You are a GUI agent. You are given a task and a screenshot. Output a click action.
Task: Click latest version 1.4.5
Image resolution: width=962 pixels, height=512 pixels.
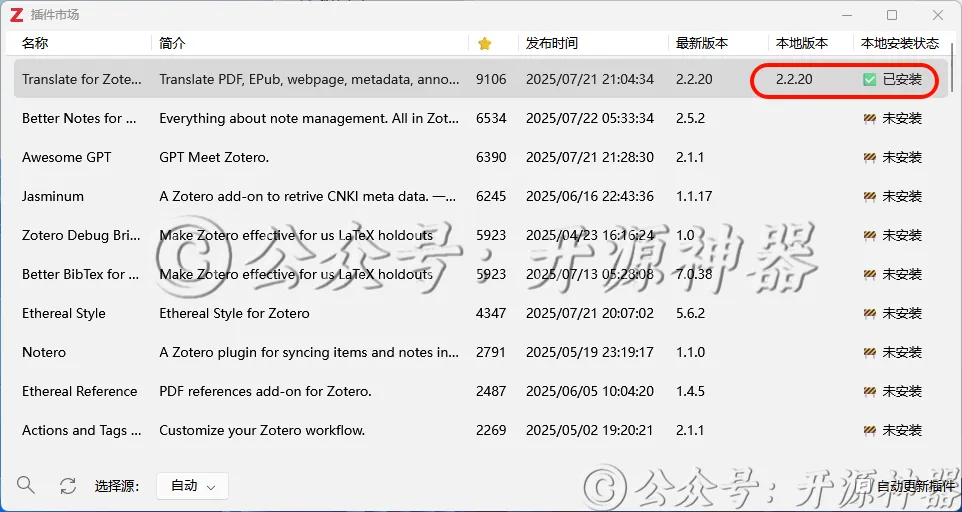[690, 391]
